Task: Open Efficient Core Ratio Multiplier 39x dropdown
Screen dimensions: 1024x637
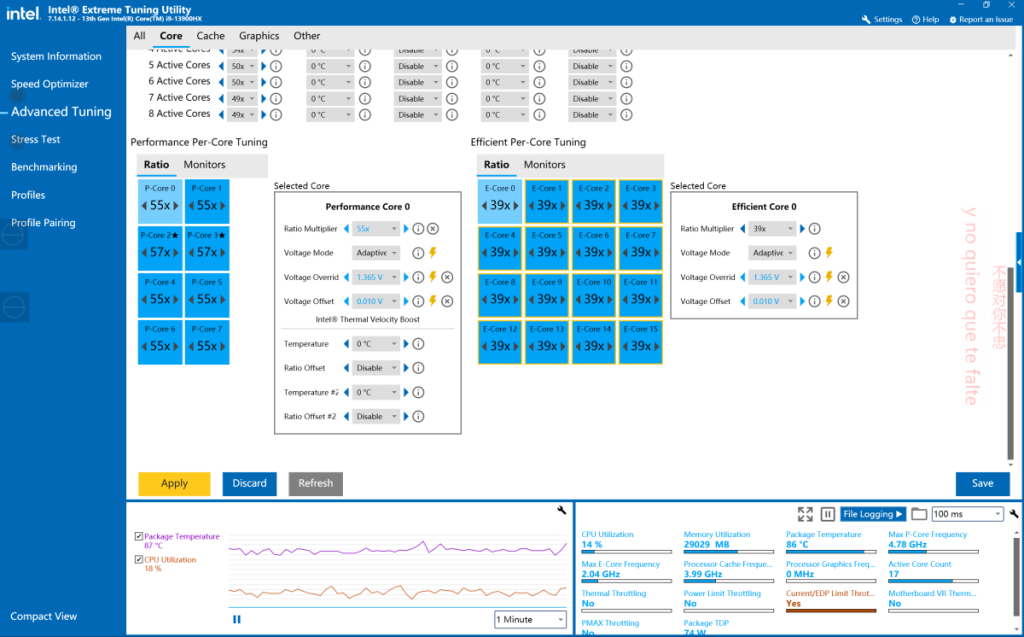Action: pos(773,229)
